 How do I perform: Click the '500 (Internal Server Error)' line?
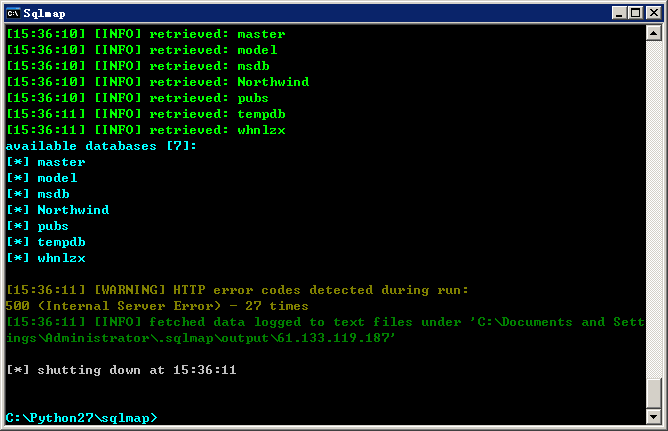click(157, 306)
